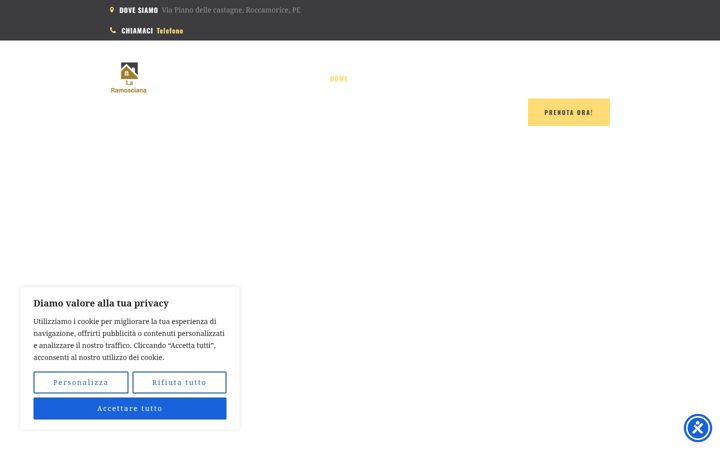Click the location pin icon

click(112, 10)
